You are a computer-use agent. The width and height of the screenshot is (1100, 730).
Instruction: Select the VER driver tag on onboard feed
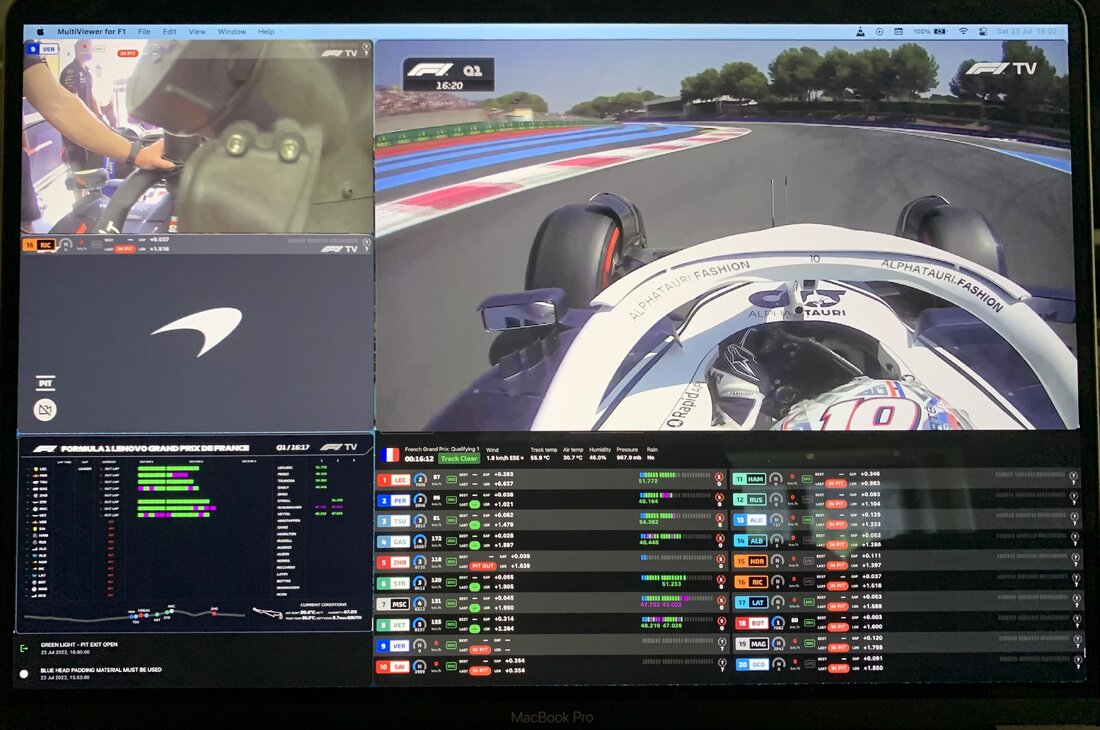pyautogui.click(x=46, y=48)
